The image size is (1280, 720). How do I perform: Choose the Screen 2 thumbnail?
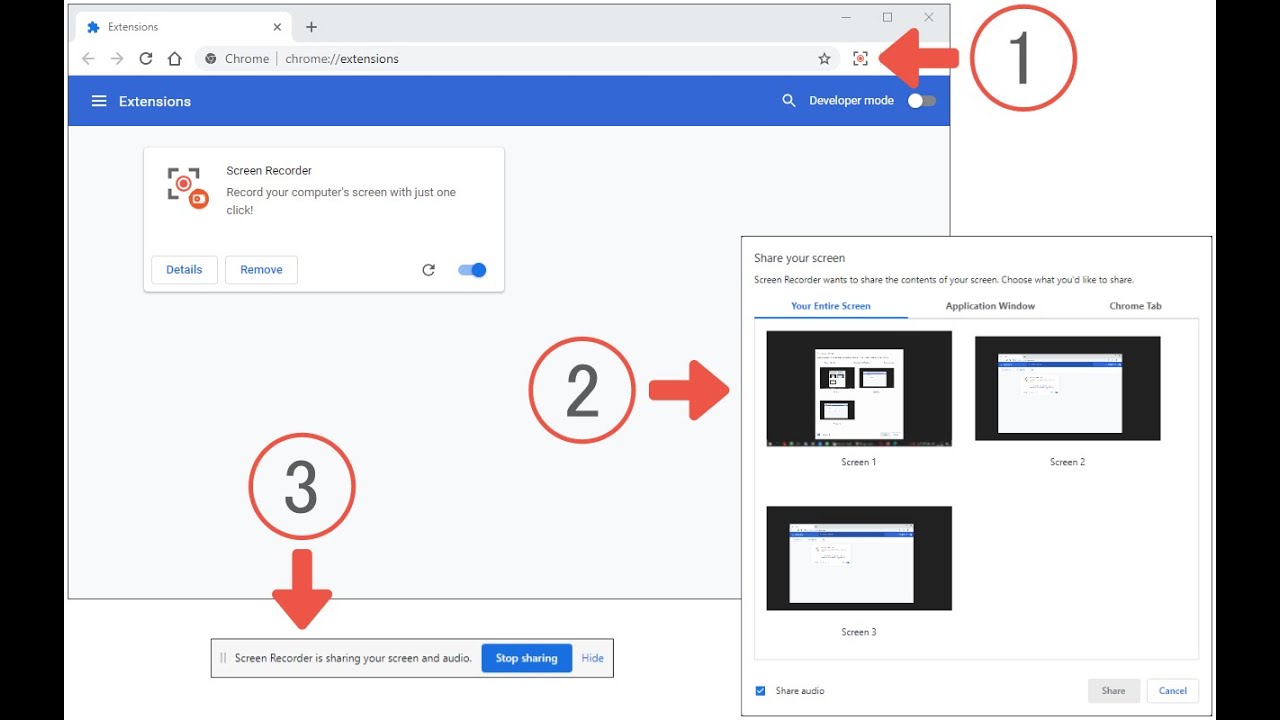click(1068, 388)
